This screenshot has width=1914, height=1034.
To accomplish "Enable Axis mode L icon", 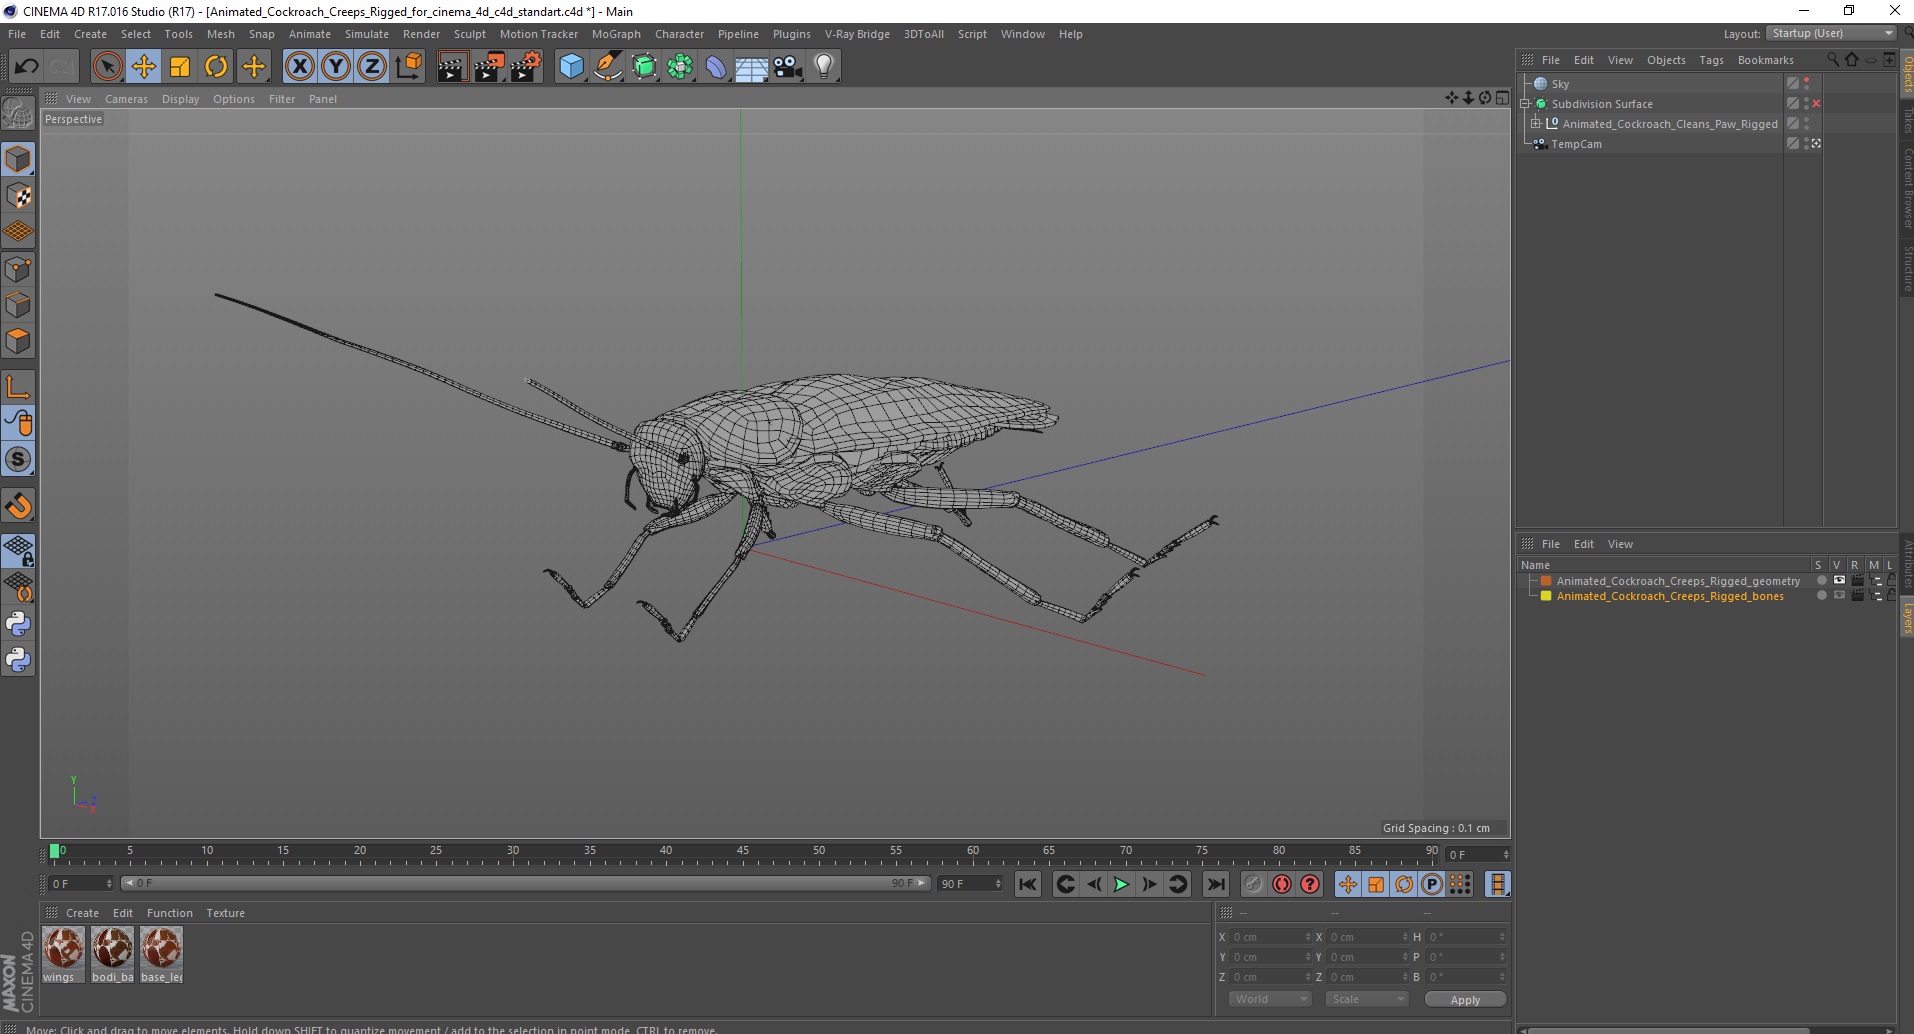I will click(18, 387).
